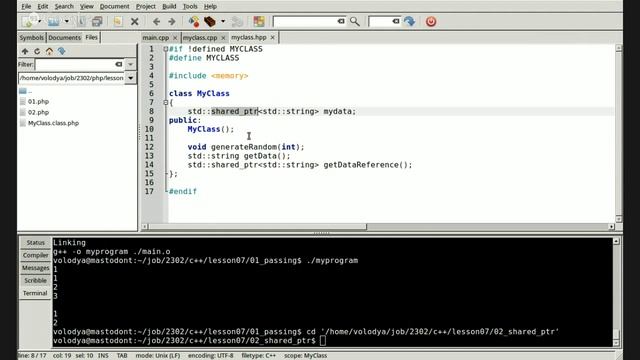Viewport: 640px width, 360px height.
Task: Build the project with the brick icon
Action: coord(210,21)
